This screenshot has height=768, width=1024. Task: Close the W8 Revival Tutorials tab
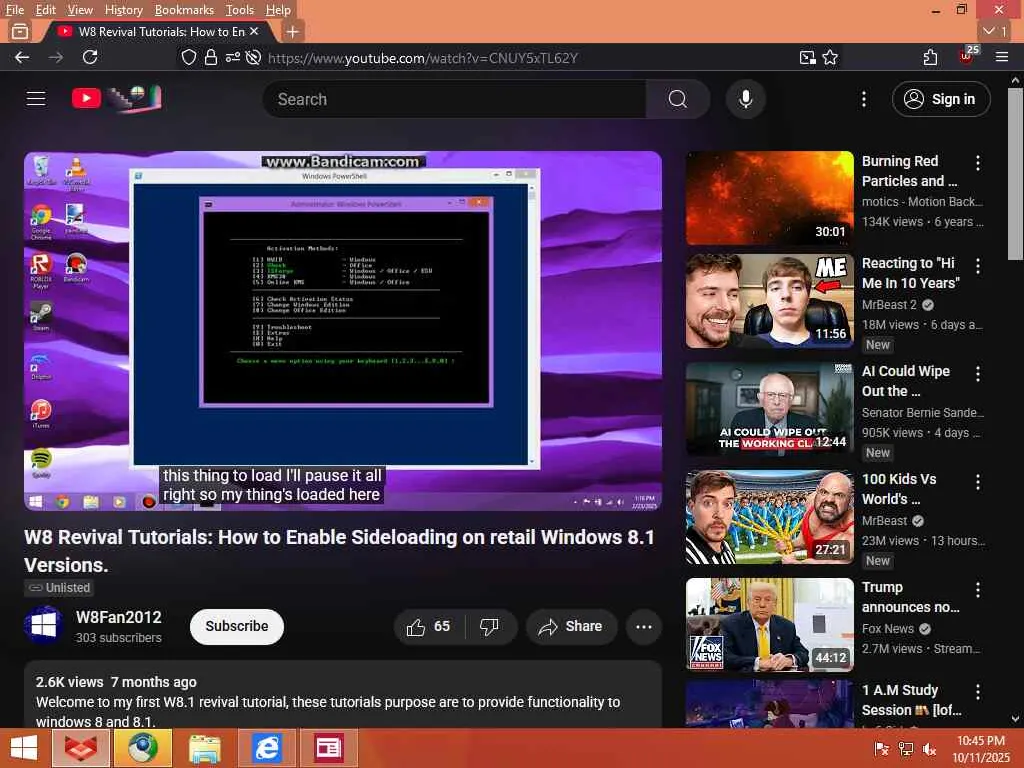tap(254, 31)
